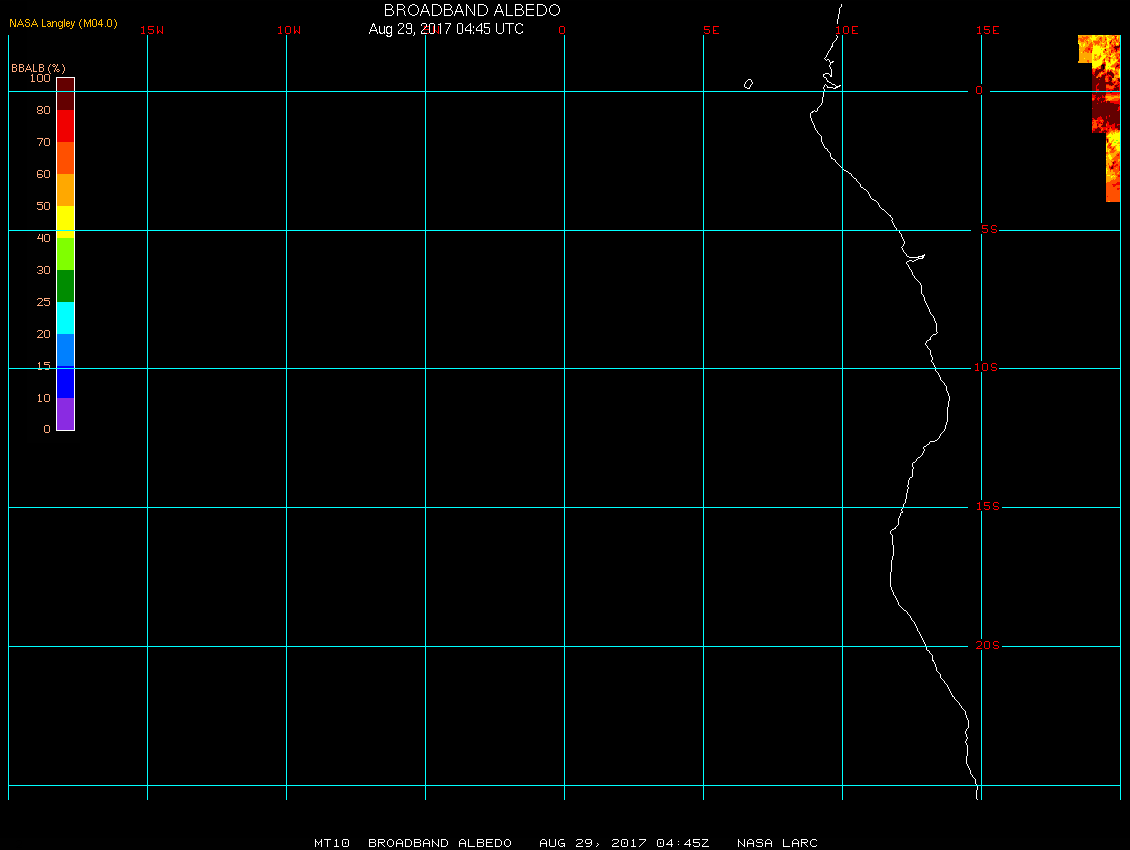Select the bright red 70-80 color bar segment
The width and height of the screenshot is (1130, 850).
coord(66,126)
